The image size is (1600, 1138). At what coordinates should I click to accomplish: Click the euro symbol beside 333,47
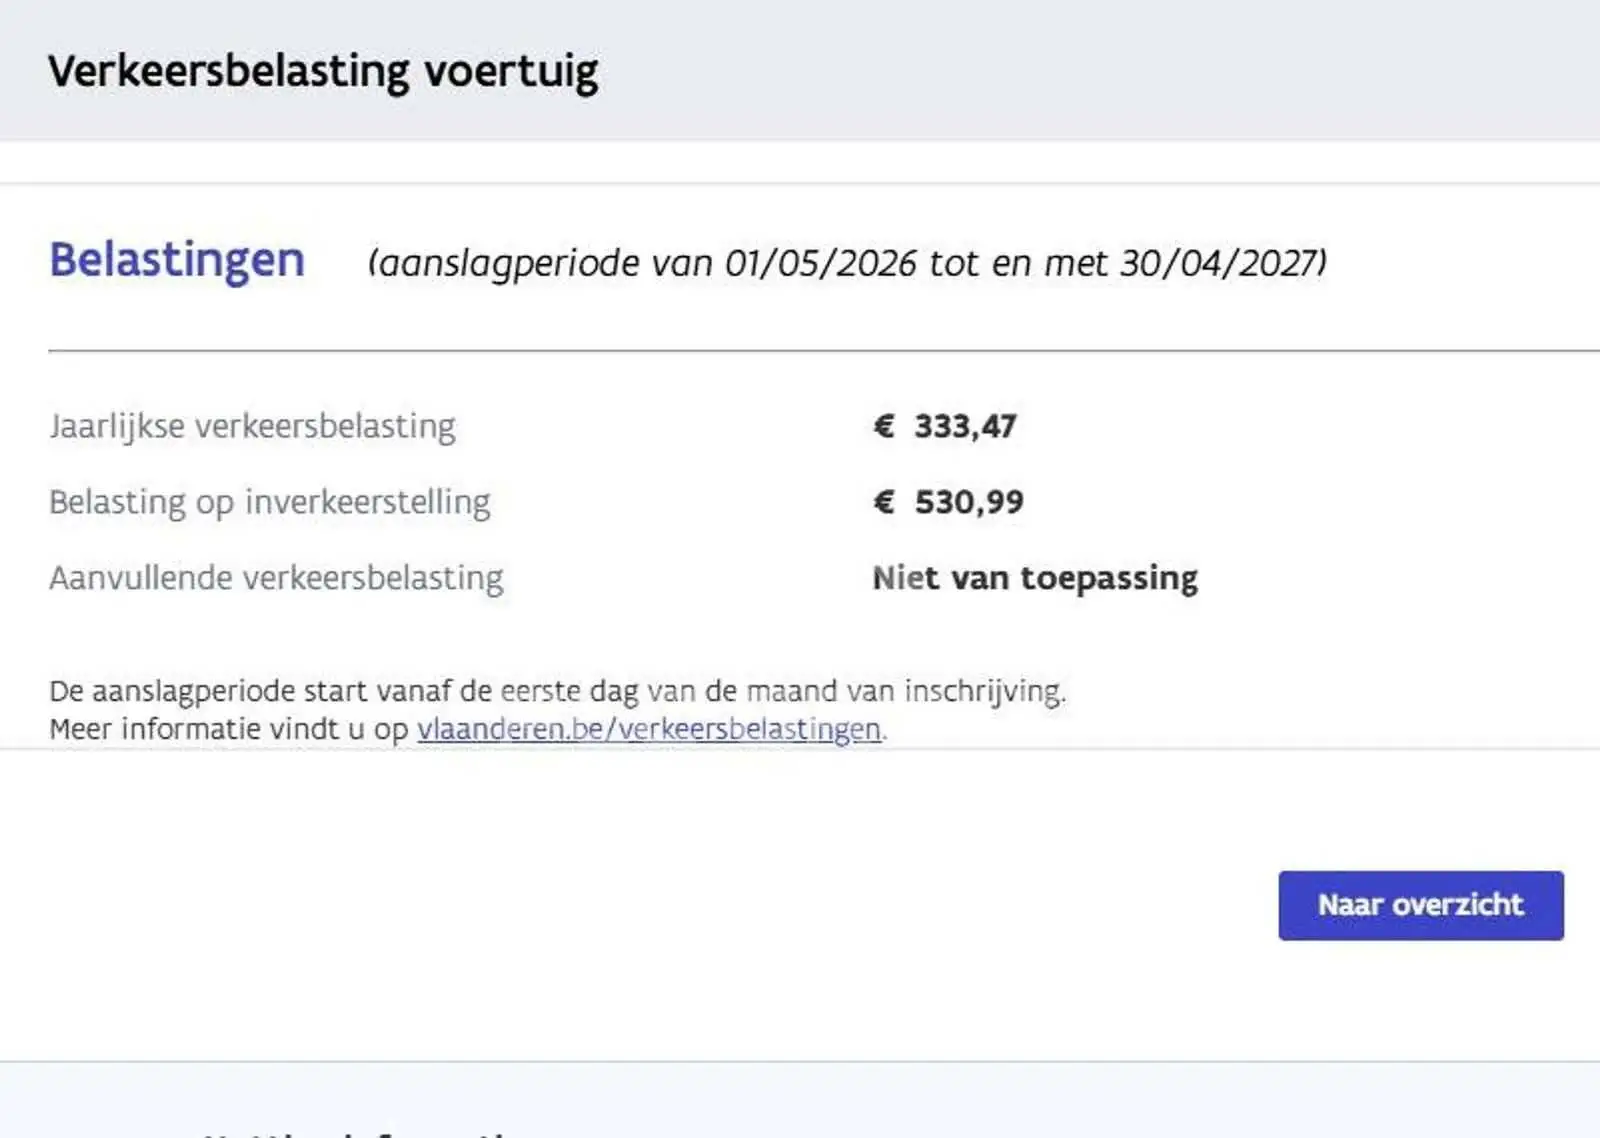tap(883, 426)
